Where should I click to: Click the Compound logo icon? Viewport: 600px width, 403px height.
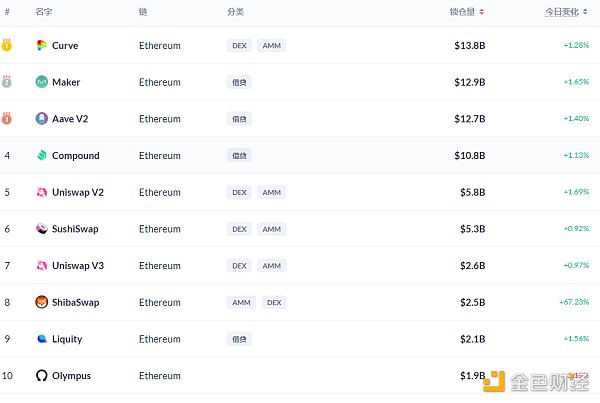(x=41, y=156)
